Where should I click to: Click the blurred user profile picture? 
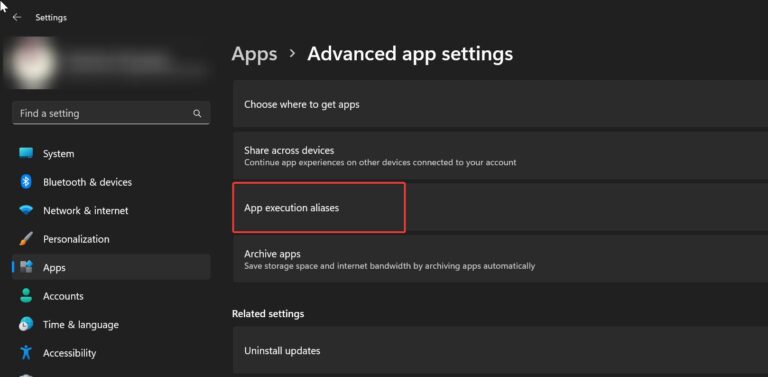tap(31, 63)
